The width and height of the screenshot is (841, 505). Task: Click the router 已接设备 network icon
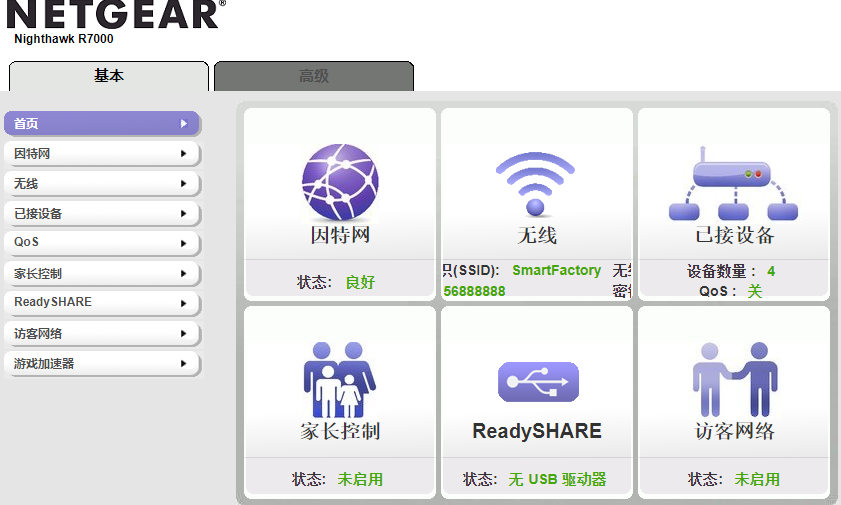(x=733, y=184)
